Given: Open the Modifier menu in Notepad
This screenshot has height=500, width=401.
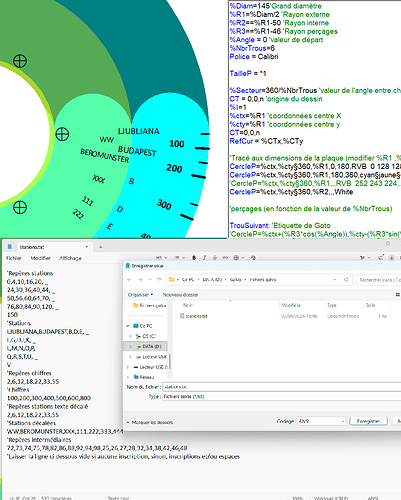Looking at the screenshot, I should [40, 258].
